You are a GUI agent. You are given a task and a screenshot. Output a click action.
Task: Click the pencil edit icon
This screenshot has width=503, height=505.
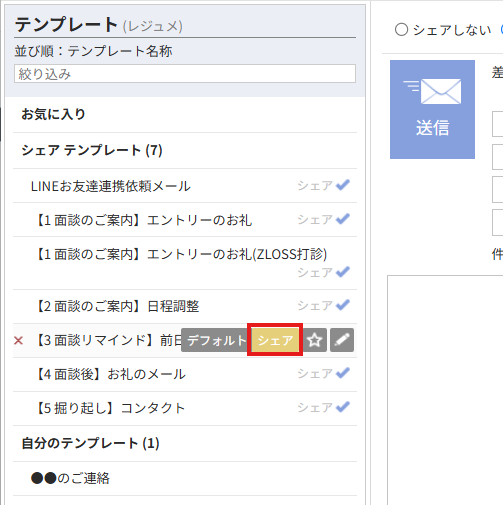click(342, 340)
